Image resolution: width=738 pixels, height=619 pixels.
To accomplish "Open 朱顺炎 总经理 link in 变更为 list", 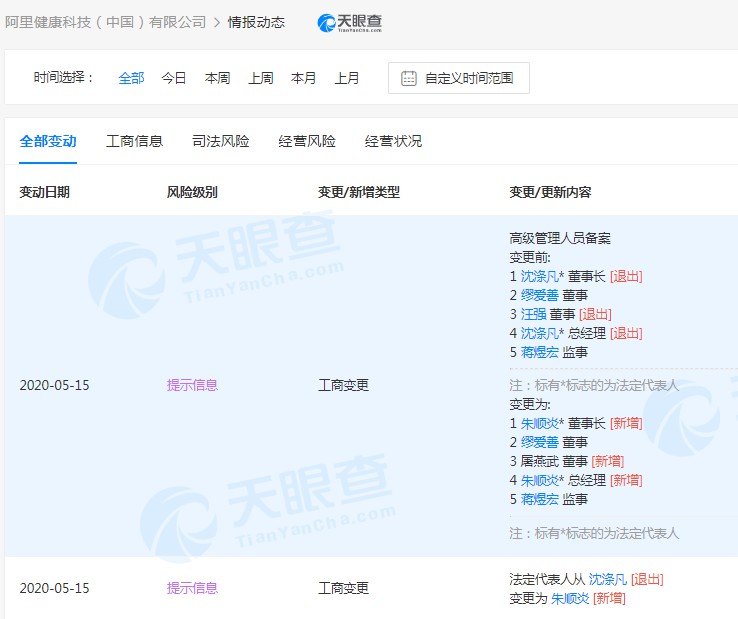I will pyautogui.click(x=540, y=480).
